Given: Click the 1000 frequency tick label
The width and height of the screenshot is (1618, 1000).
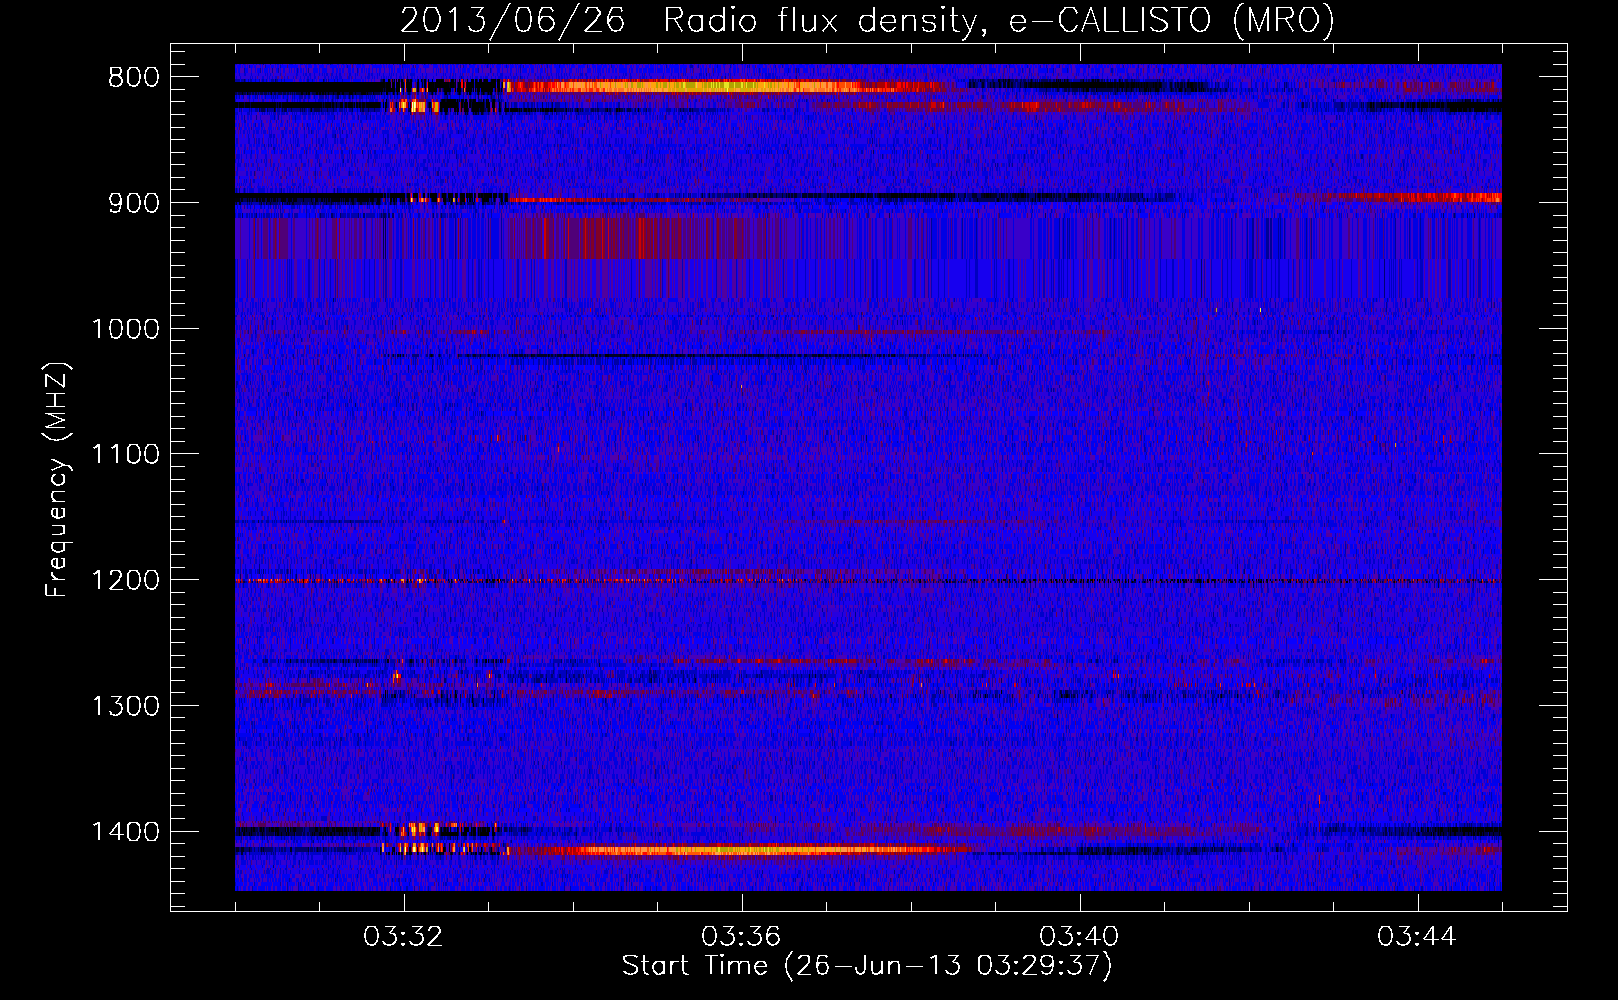Looking at the screenshot, I should 125,329.
